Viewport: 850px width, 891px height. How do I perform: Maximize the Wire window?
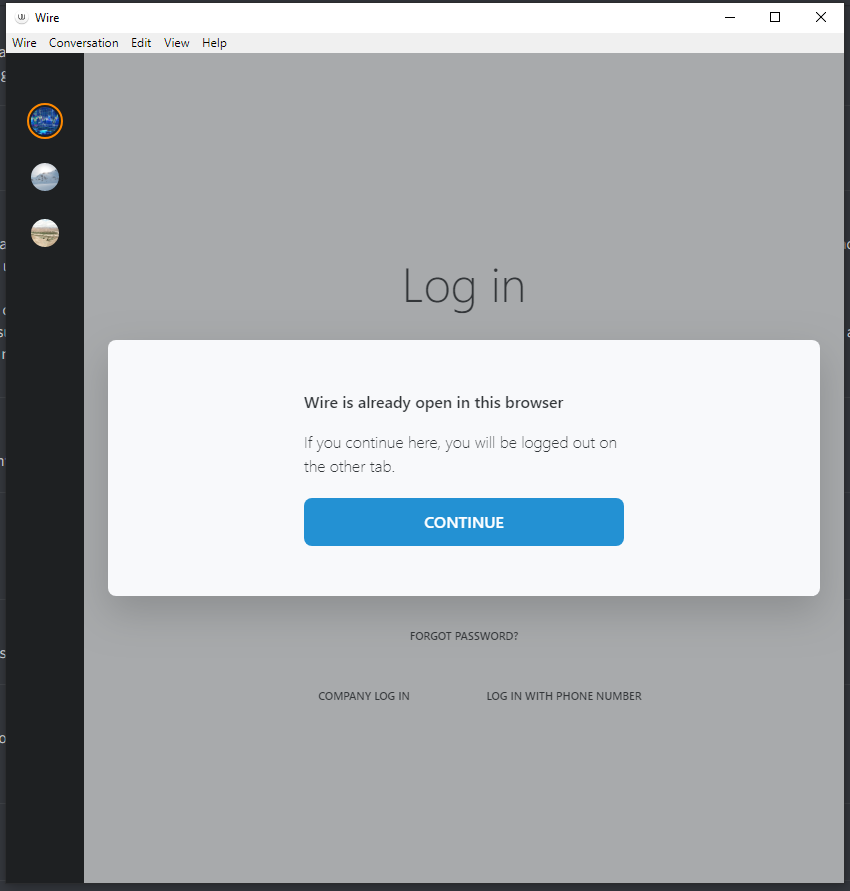coord(775,18)
